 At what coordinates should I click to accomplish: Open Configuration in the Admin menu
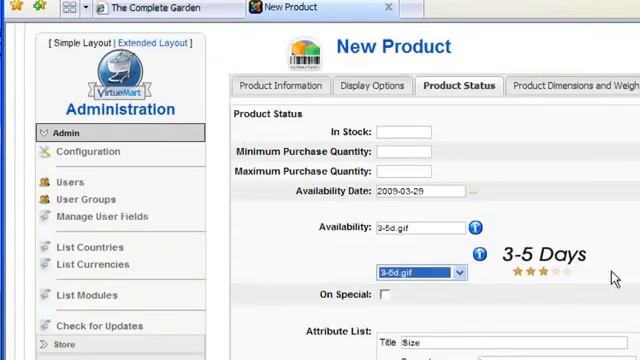(89, 151)
